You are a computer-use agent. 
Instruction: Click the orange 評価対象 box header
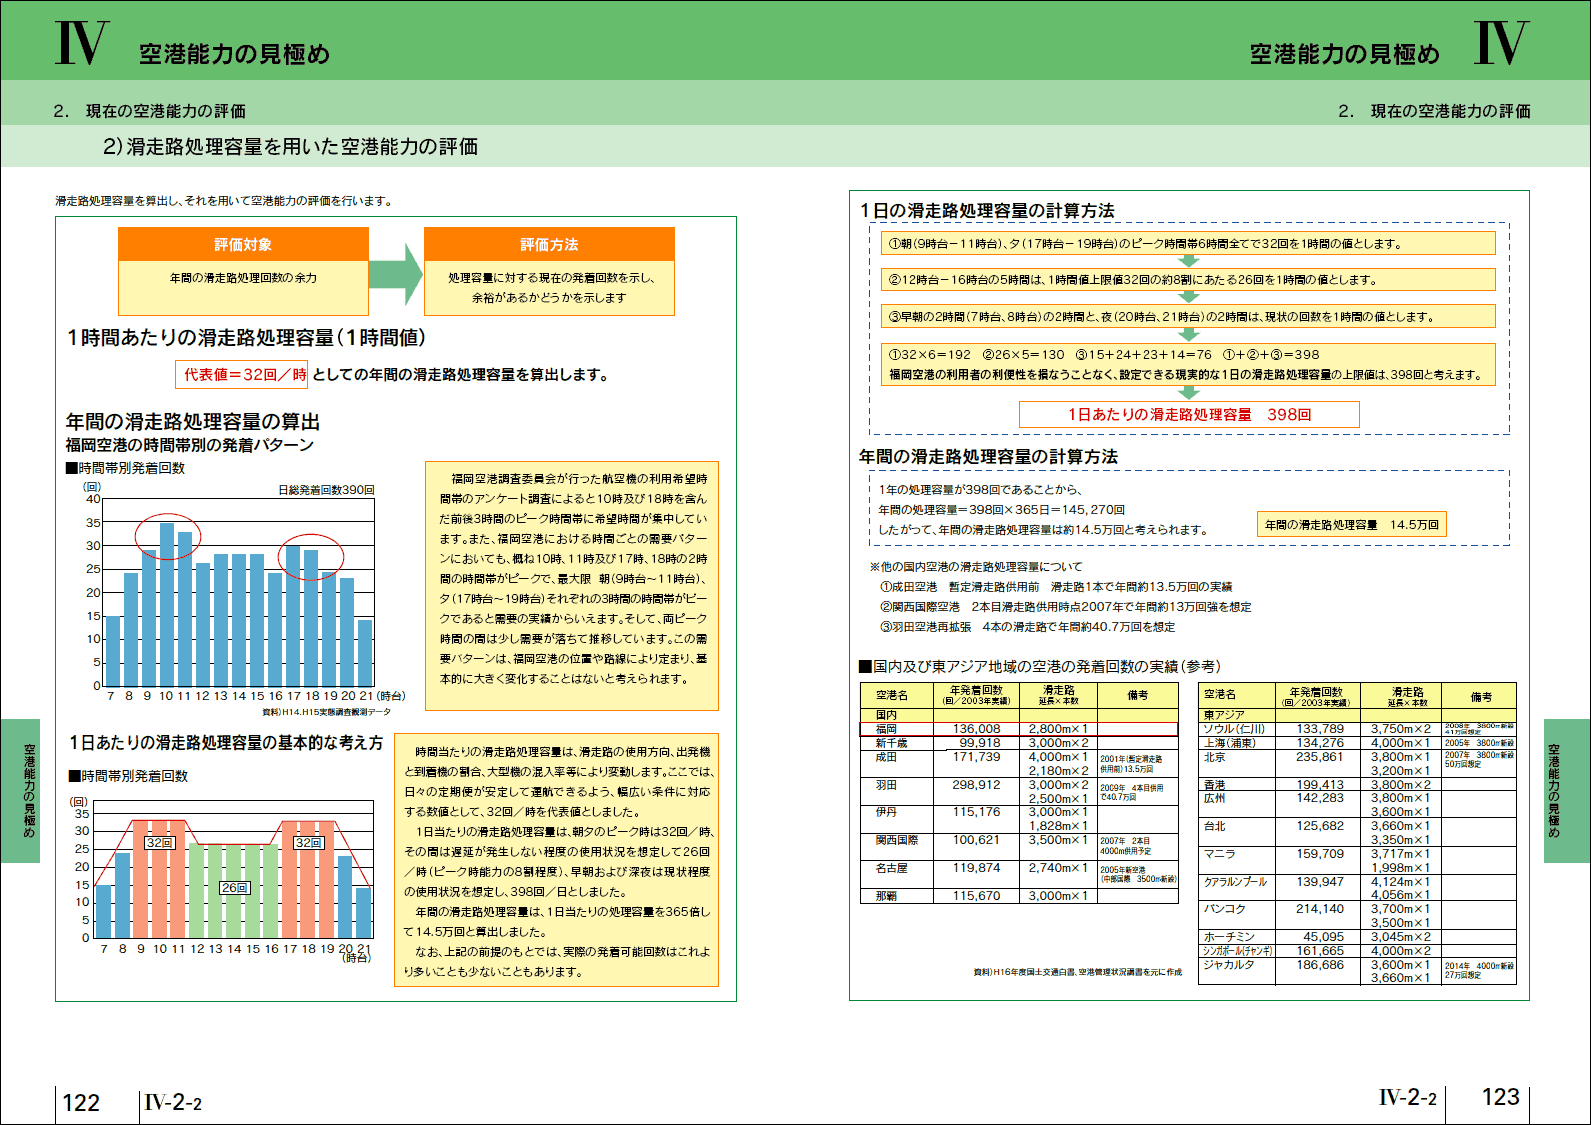[x=243, y=244]
